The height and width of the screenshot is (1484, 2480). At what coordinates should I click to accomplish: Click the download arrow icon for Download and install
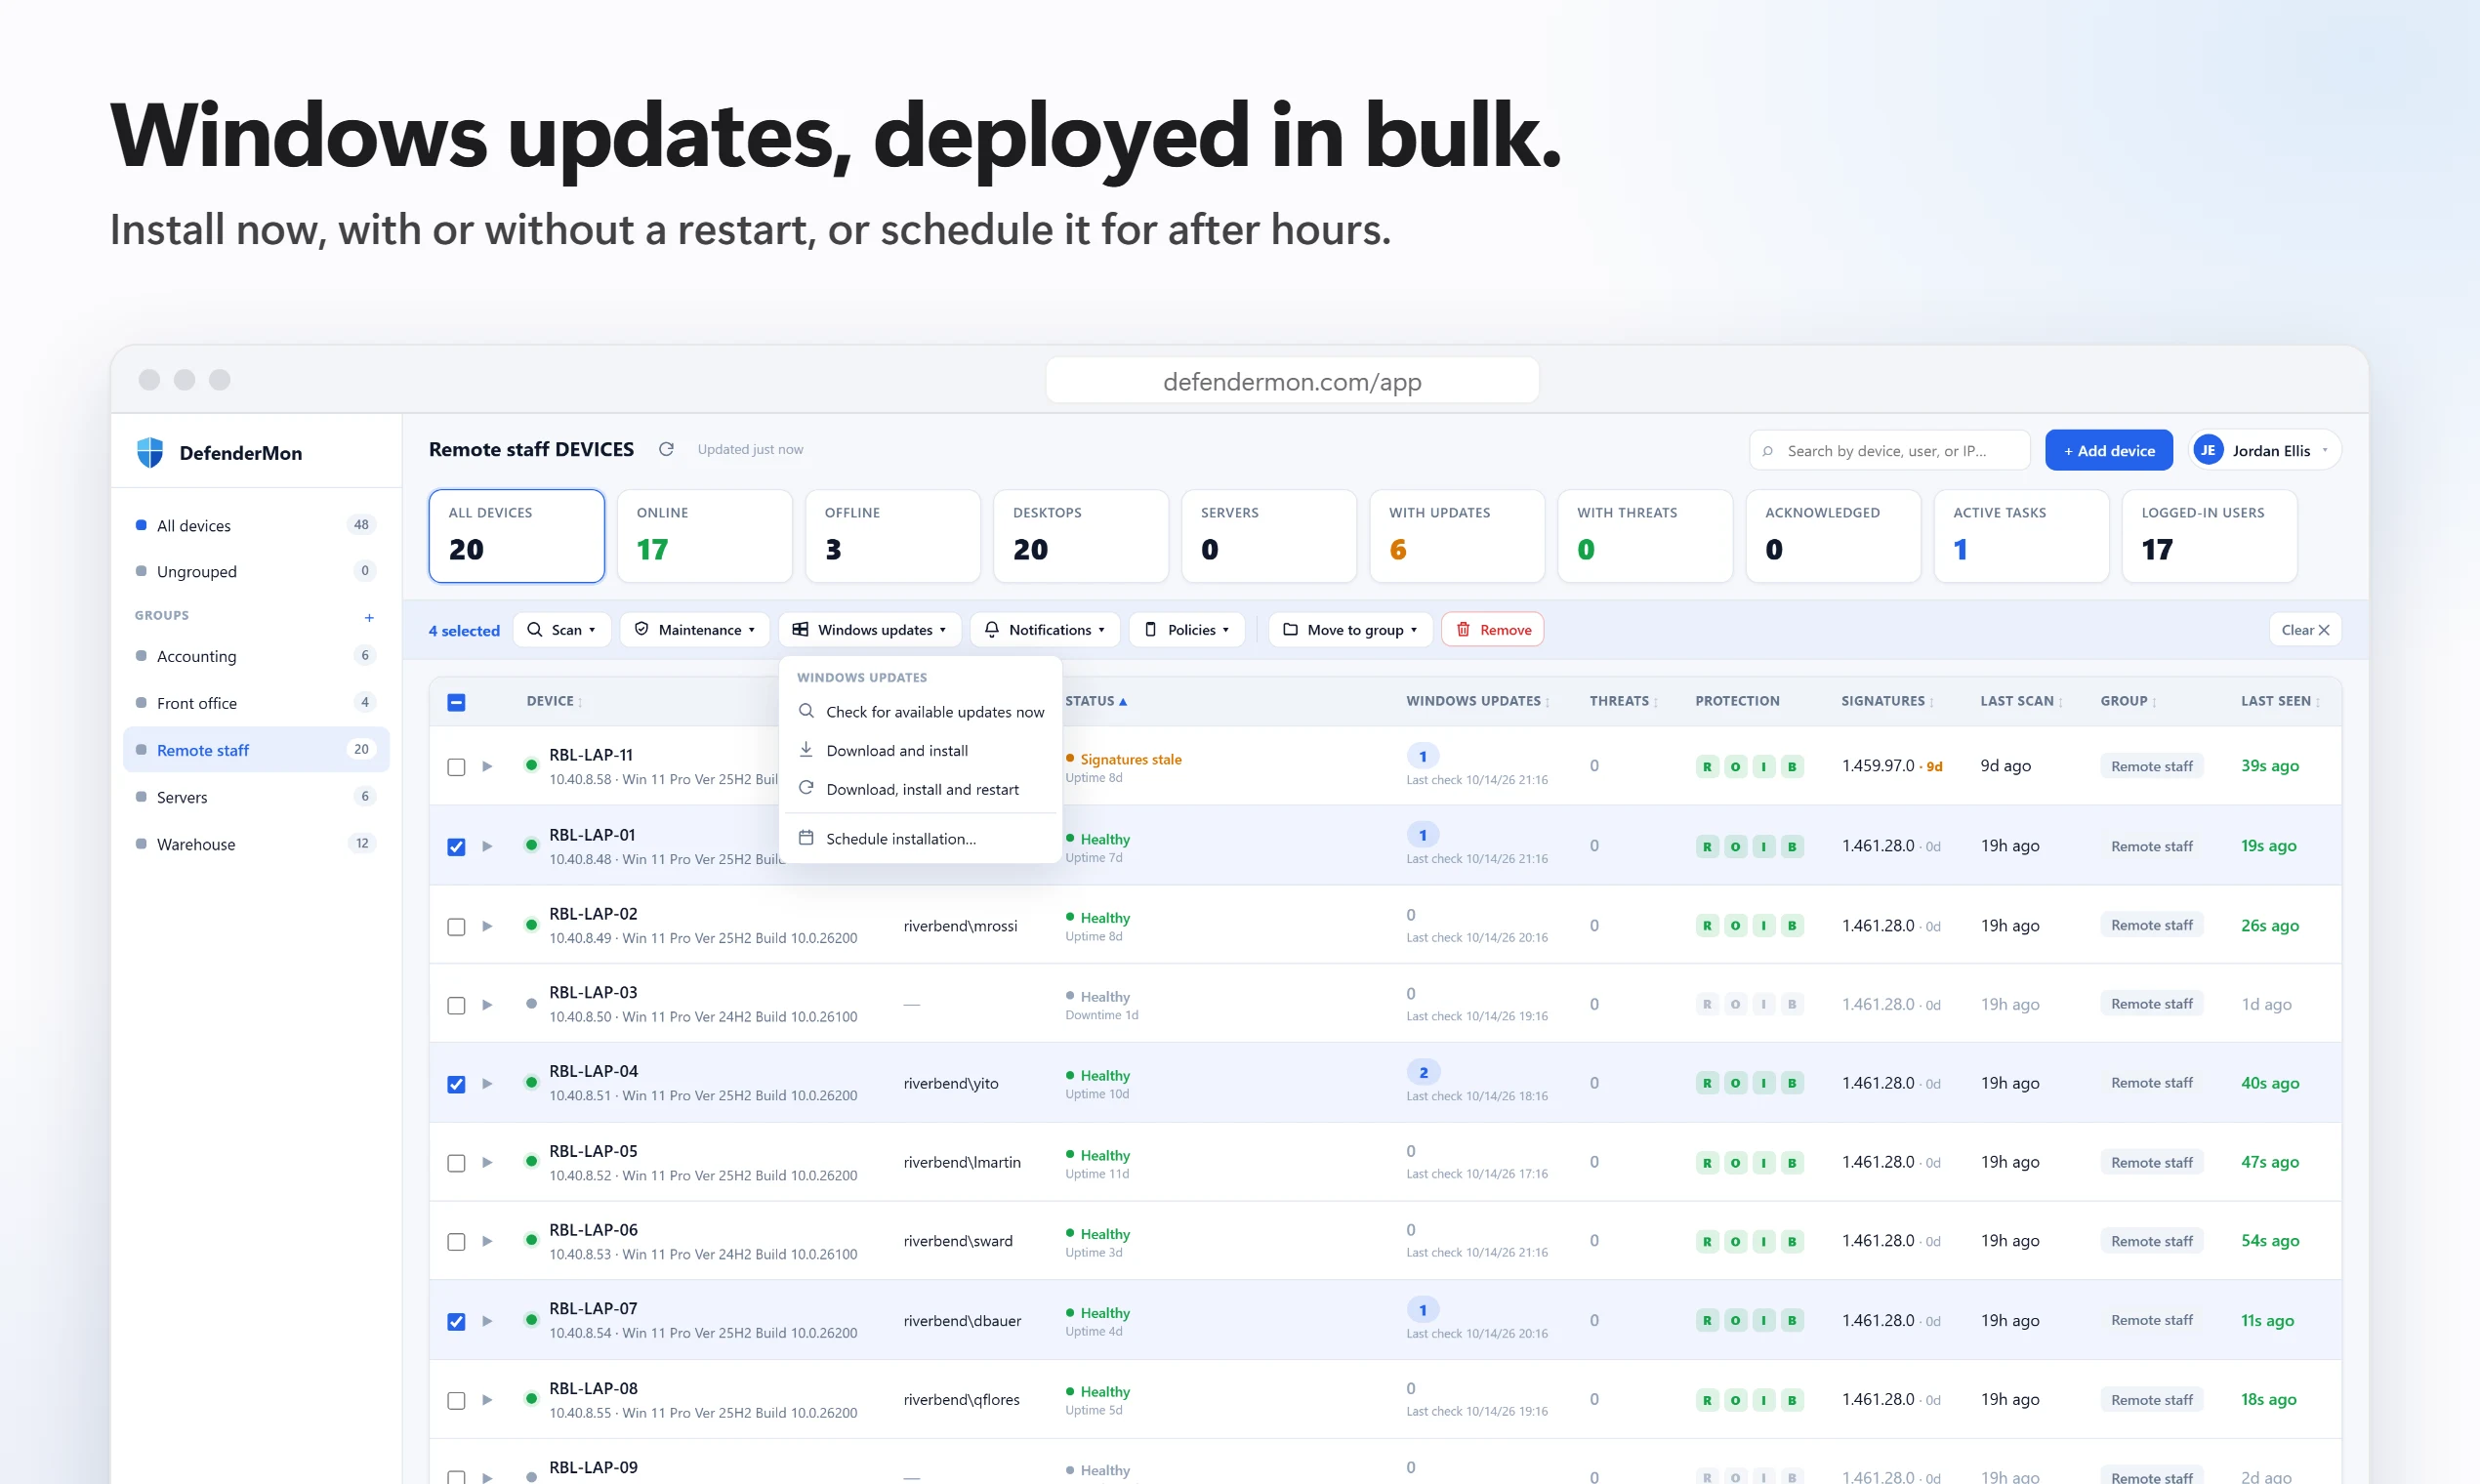pyautogui.click(x=806, y=749)
